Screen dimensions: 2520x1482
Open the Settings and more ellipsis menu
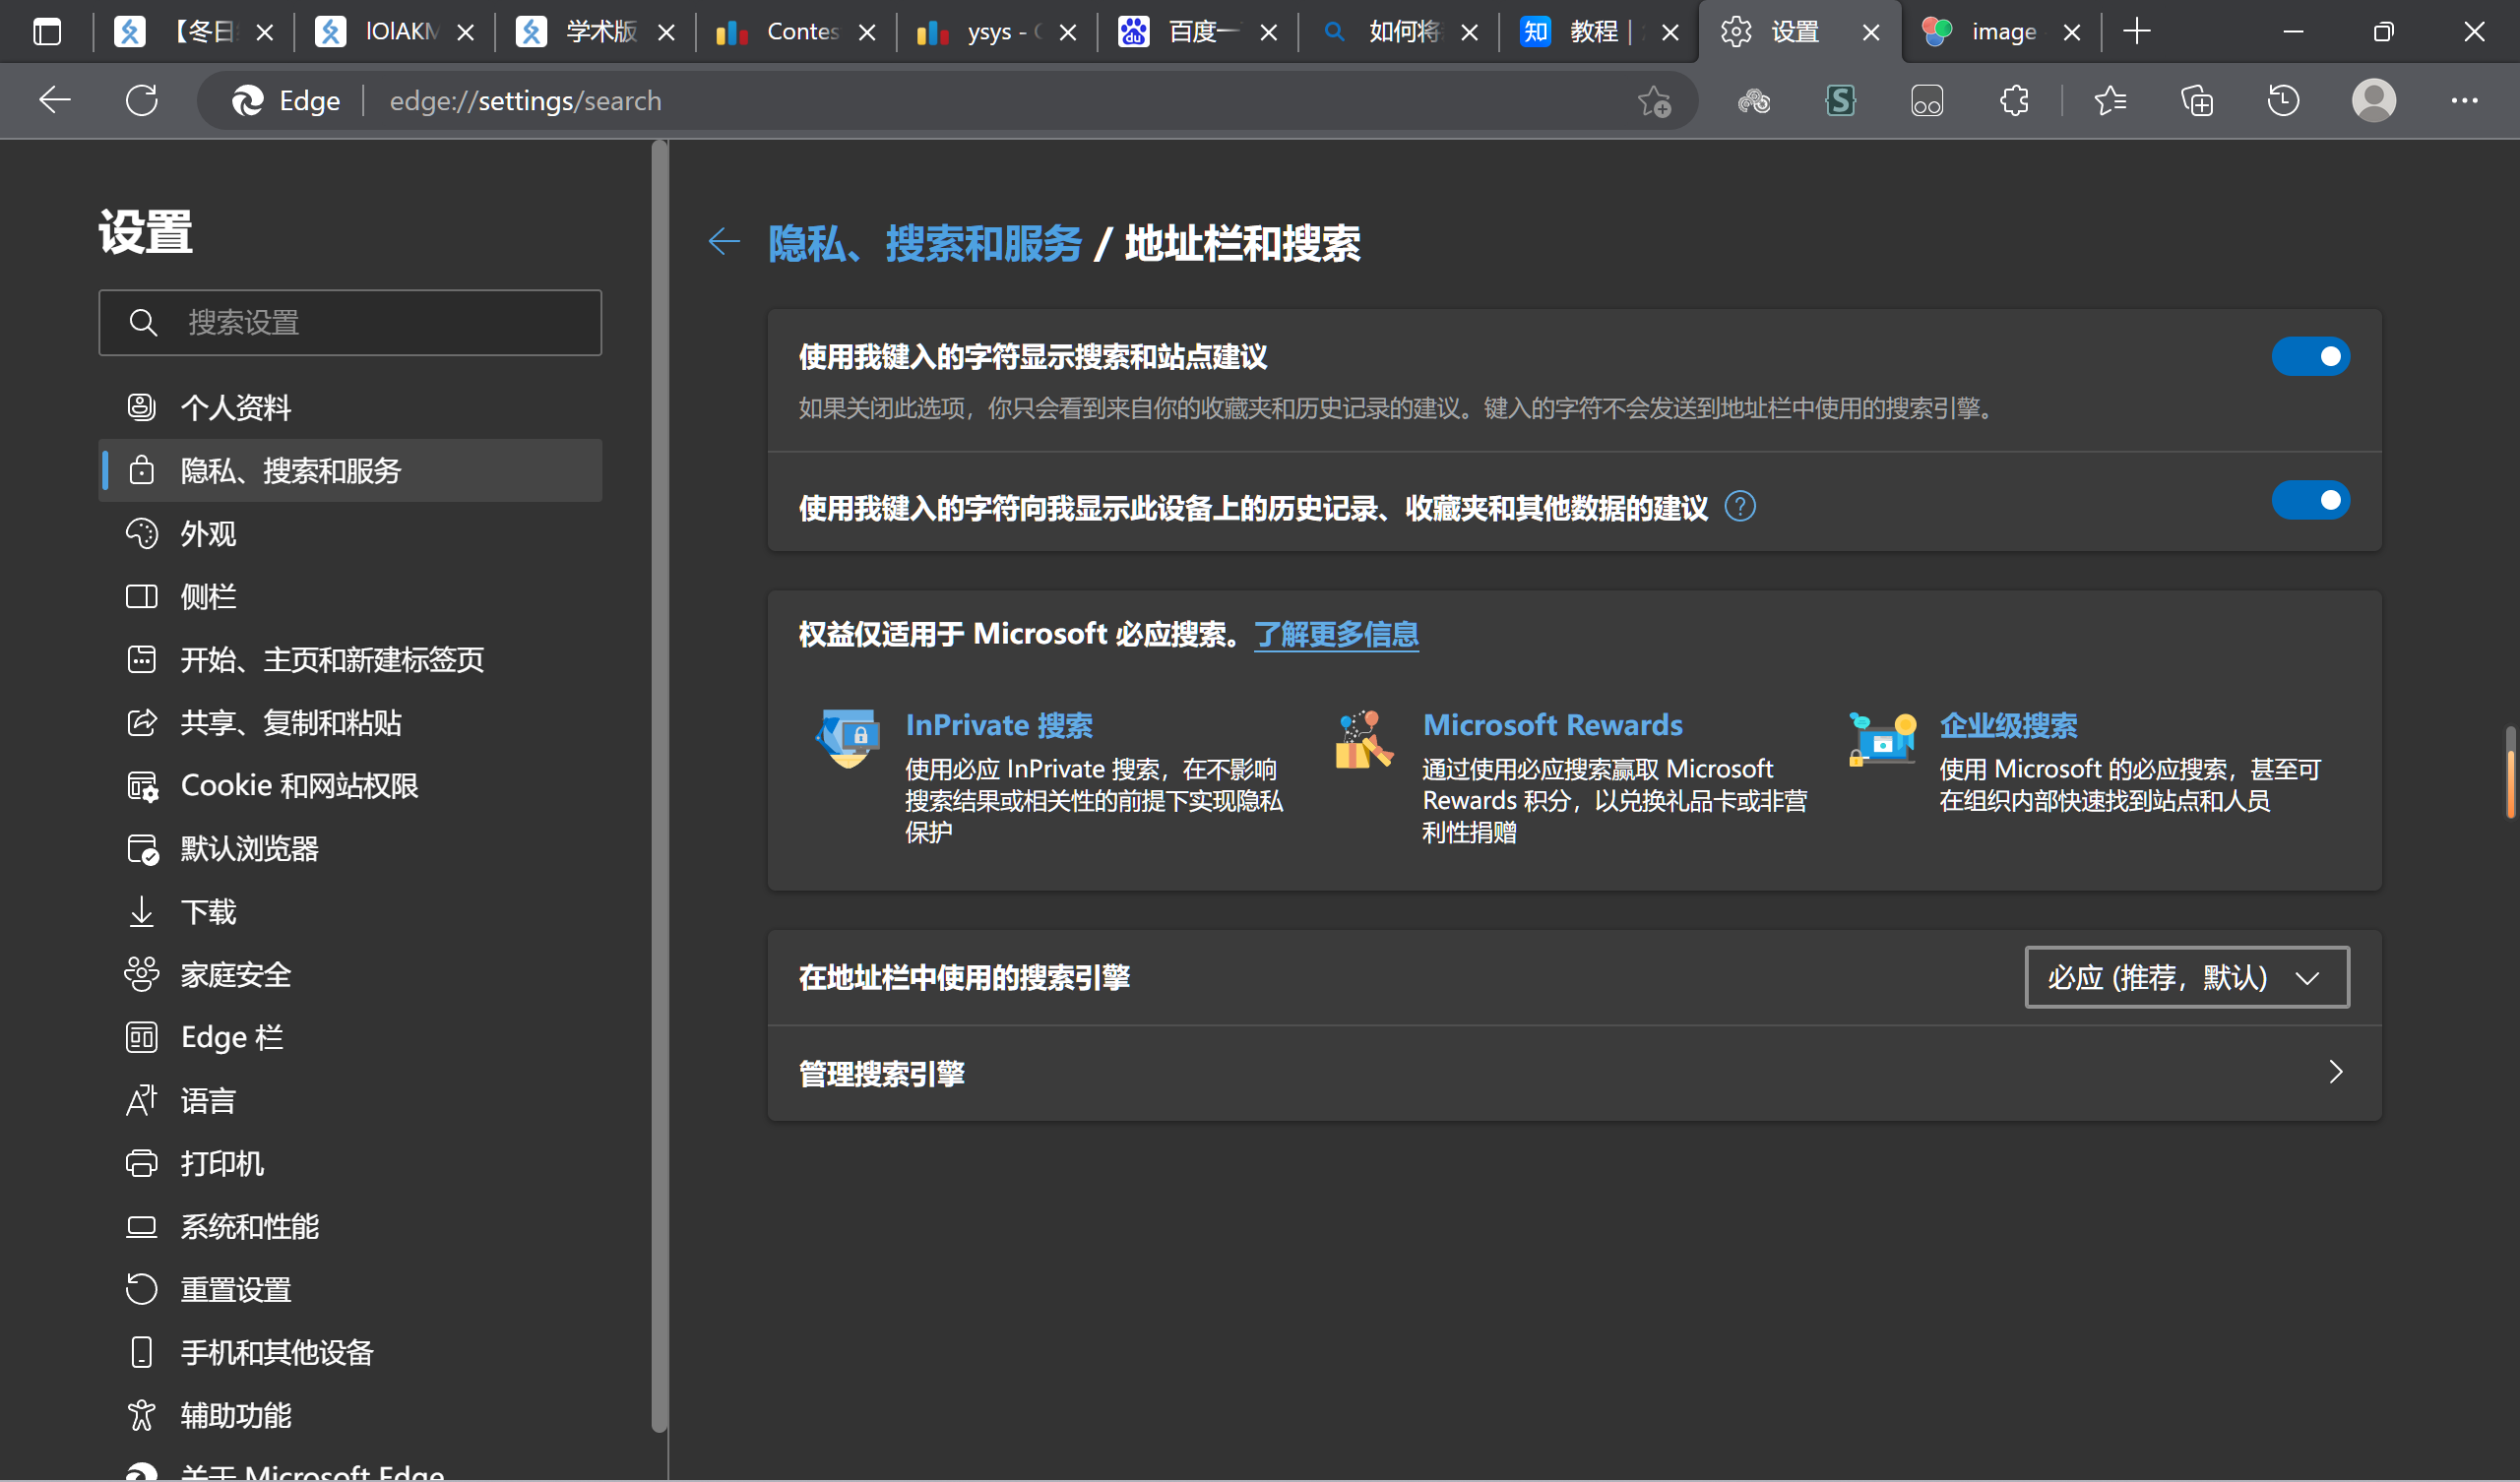tap(2465, 100)
